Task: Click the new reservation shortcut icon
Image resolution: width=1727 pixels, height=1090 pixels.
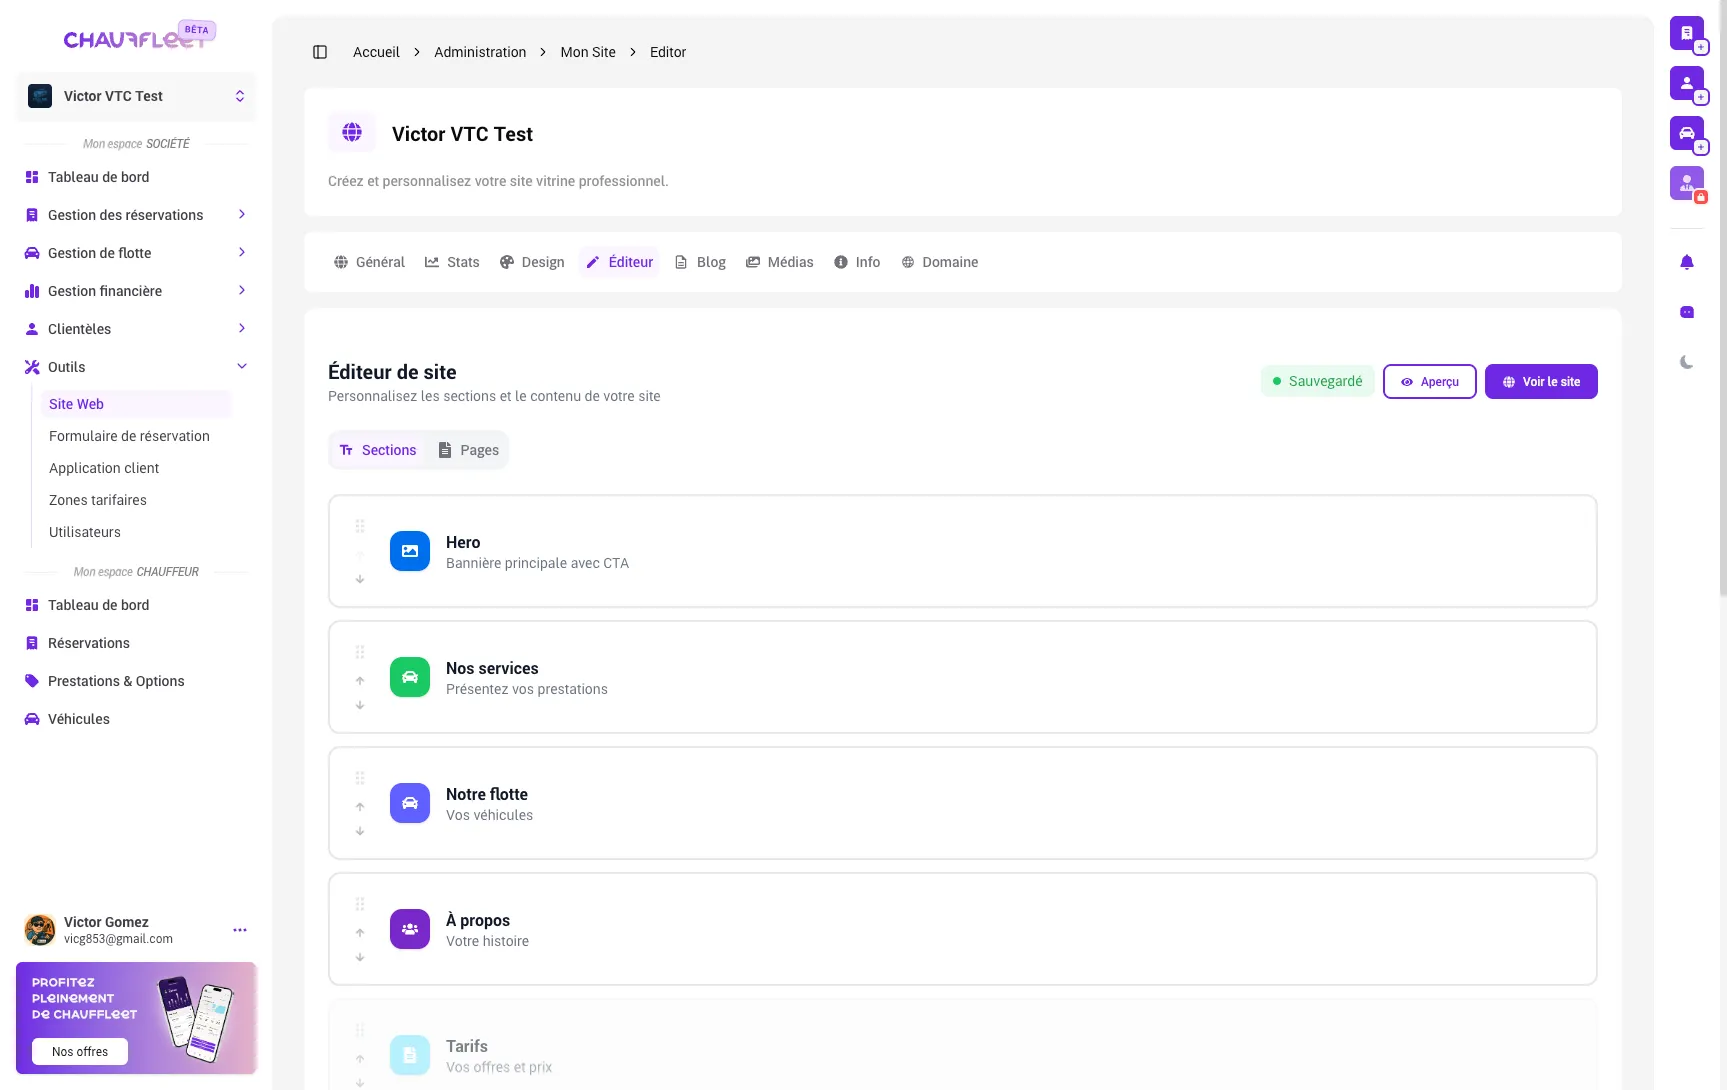Action: click(x=1687, y=33)
